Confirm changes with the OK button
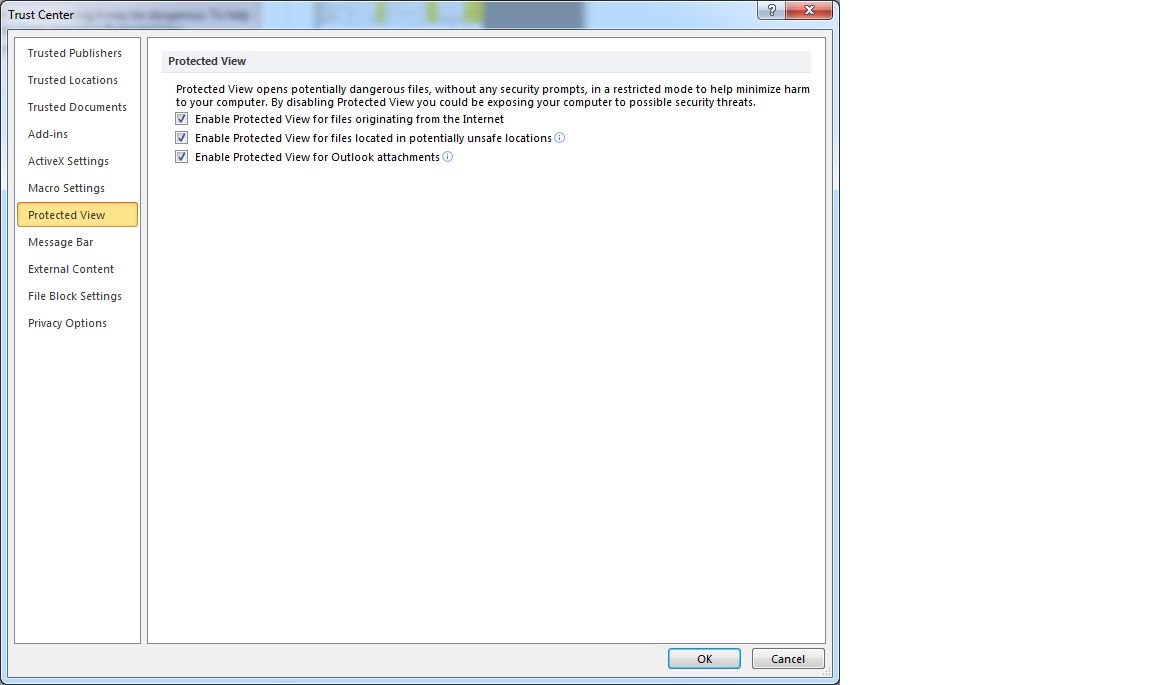Image resolution: width=1152 pixels, height=685 pixels. coord(704,659)
